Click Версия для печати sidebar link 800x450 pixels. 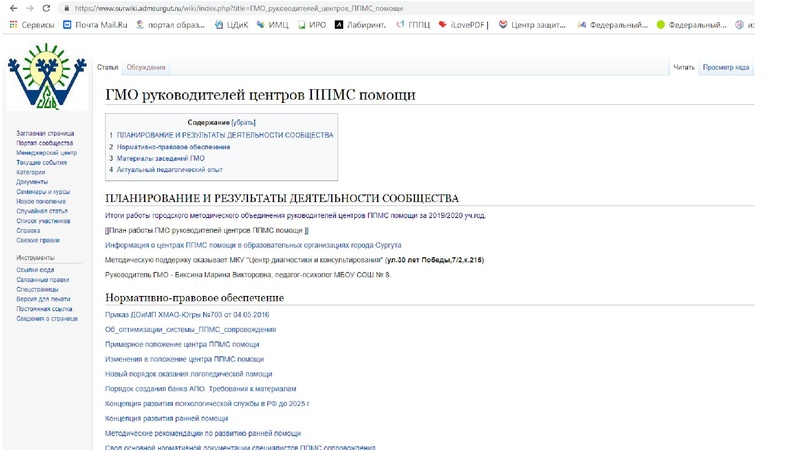[x=43, y=299]
